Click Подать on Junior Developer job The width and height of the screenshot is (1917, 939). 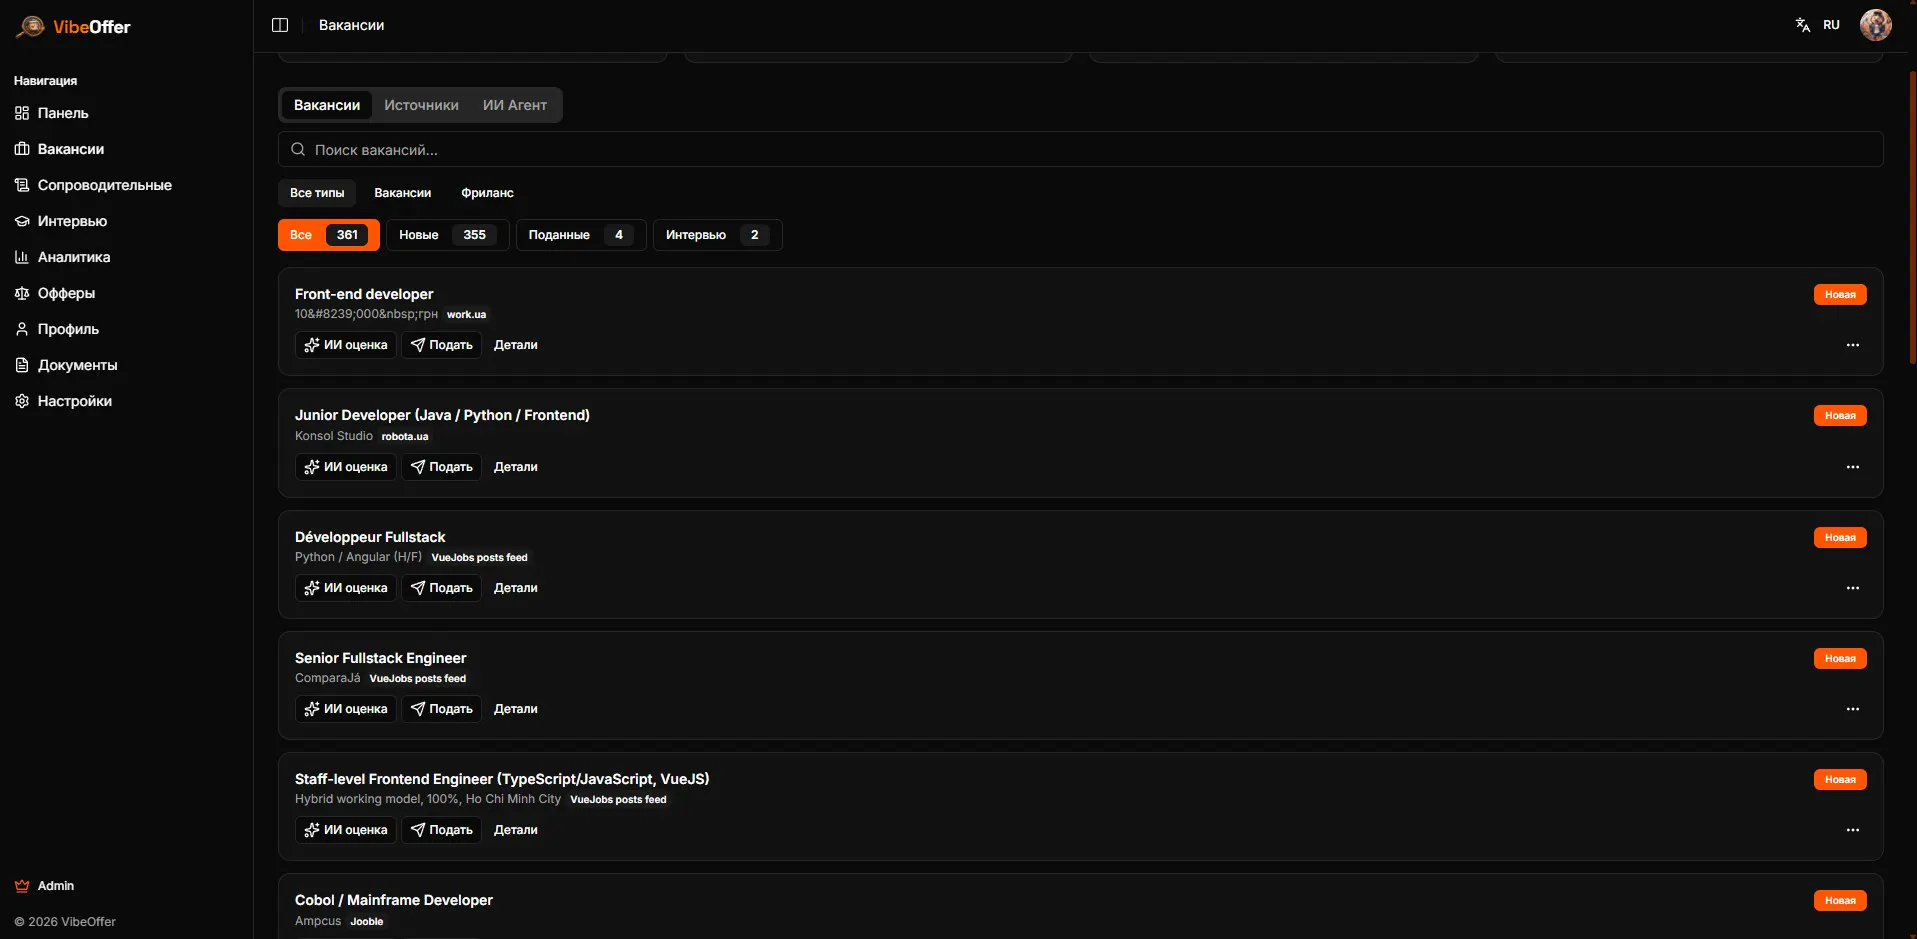442,467
